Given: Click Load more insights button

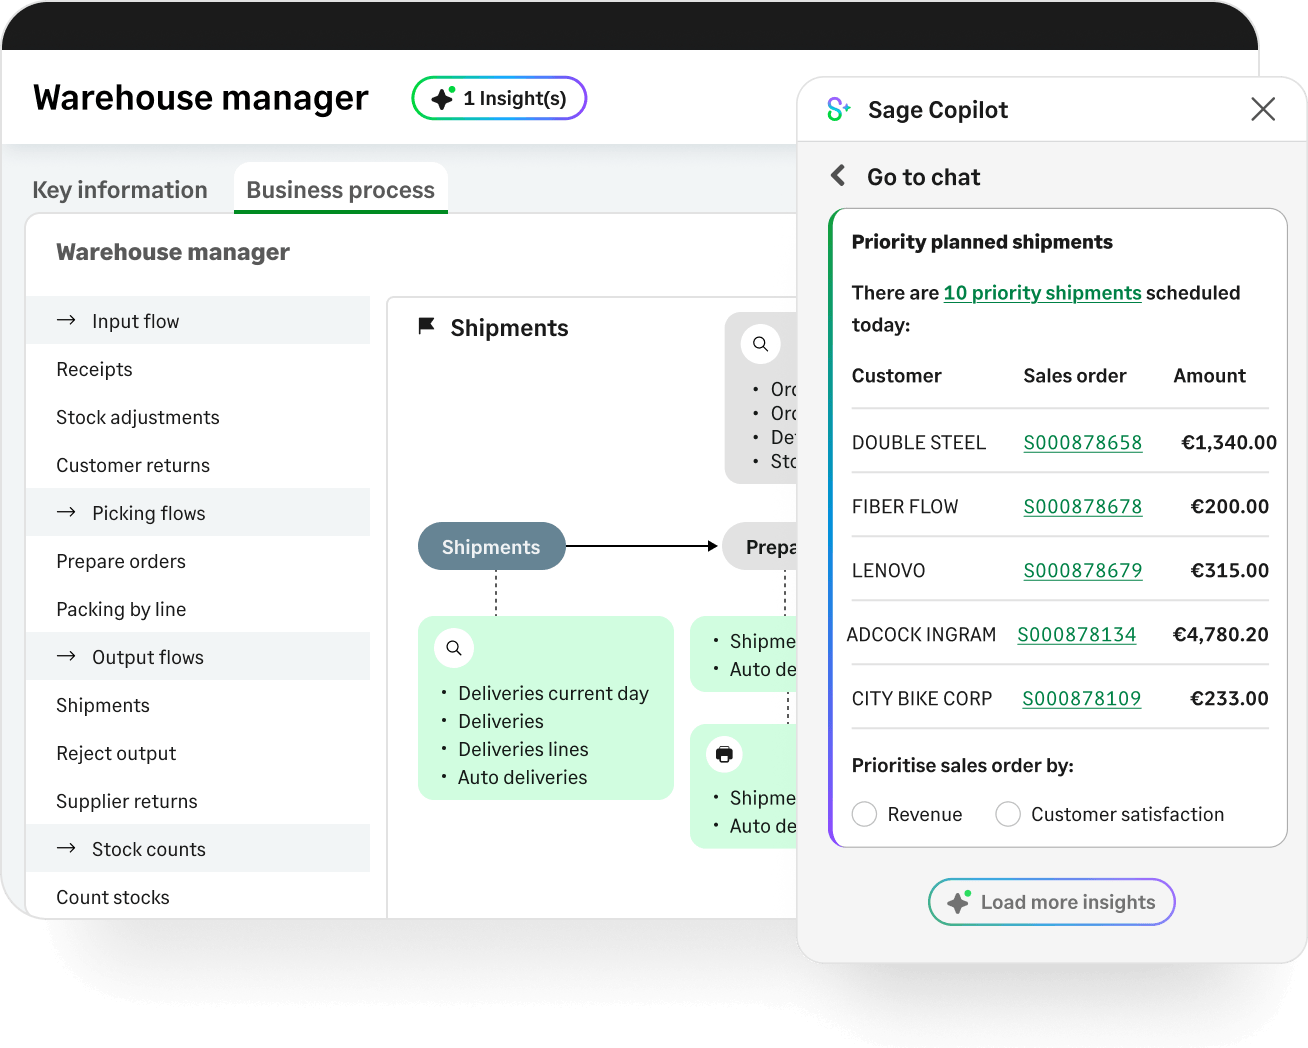Looking at the screenshot, I should [x=1052, y=902].
